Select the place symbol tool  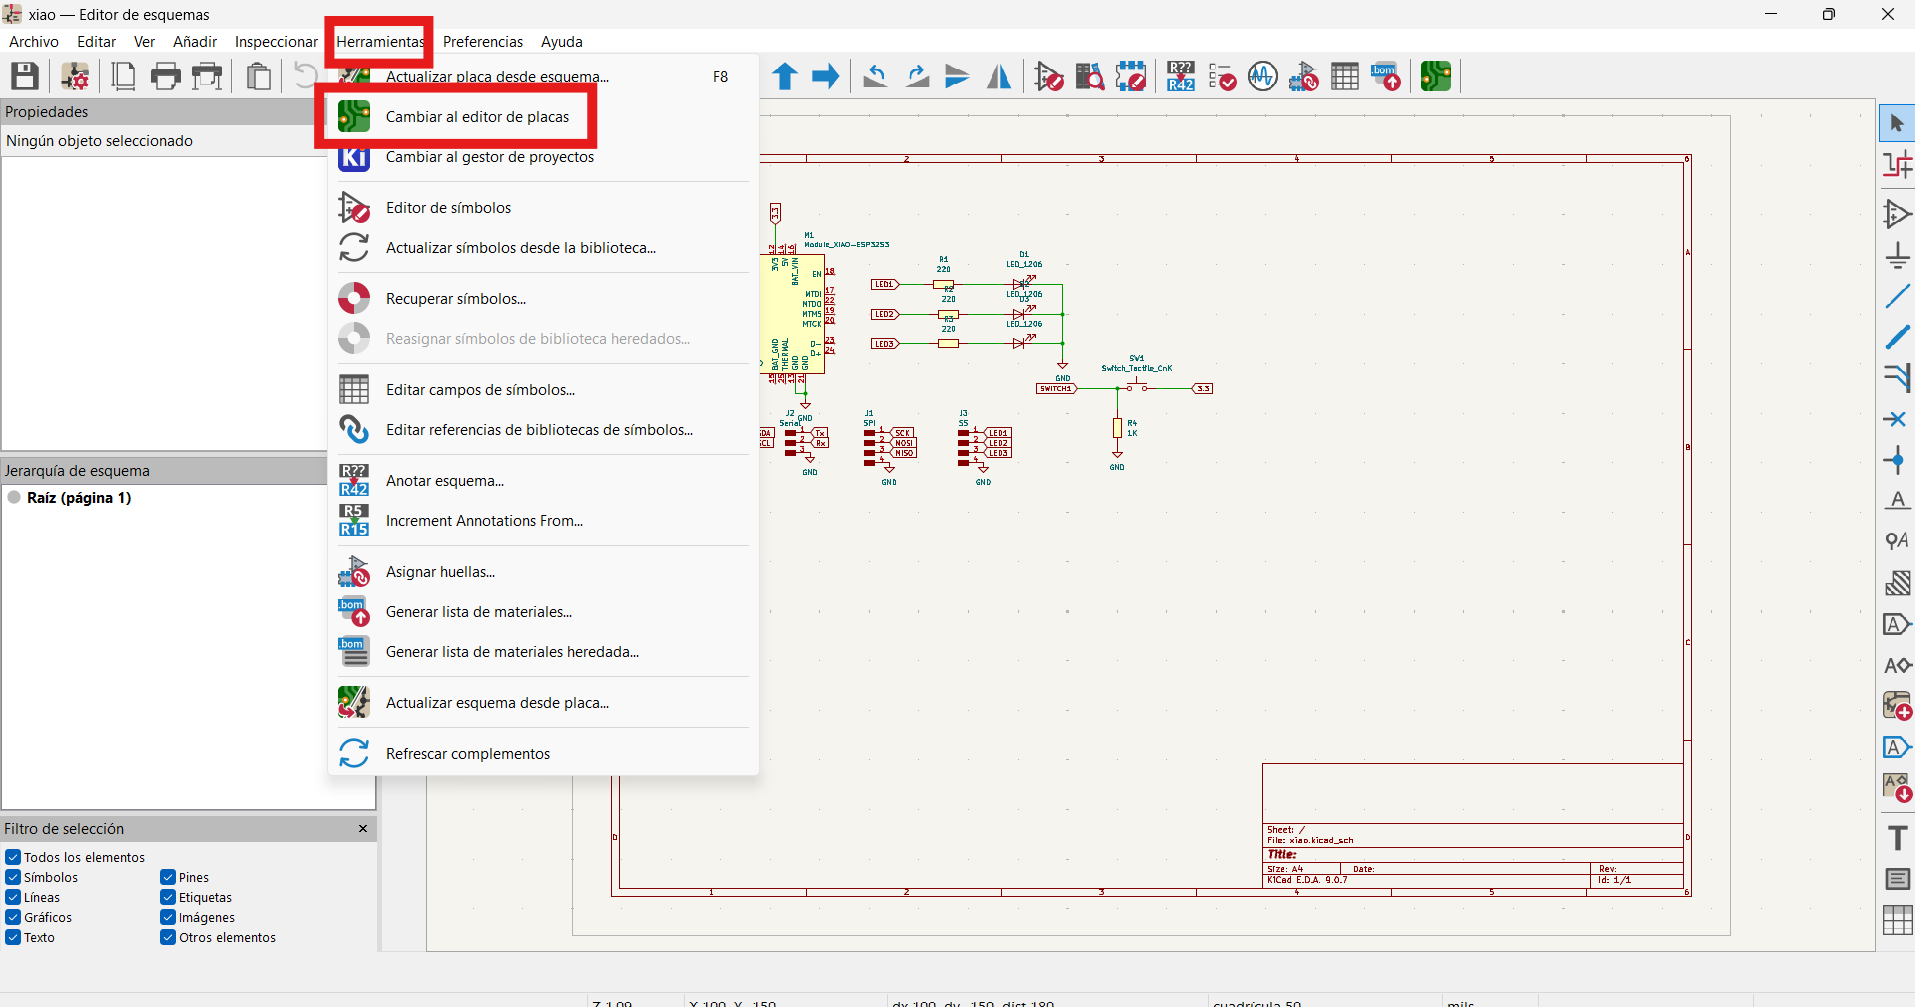(1897, 214)
